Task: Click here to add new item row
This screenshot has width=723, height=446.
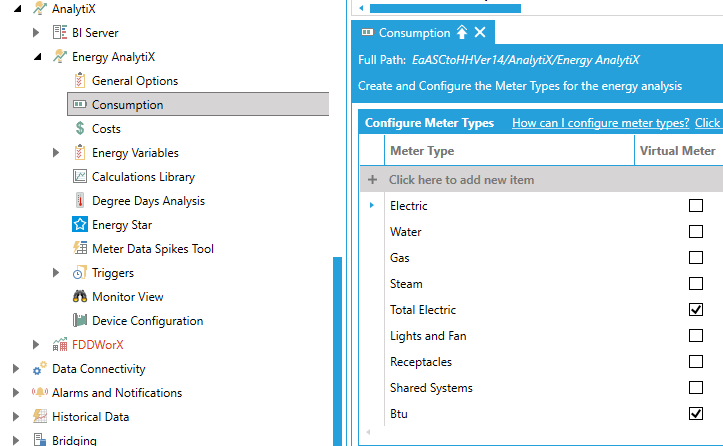Action: tap(461, 180)
